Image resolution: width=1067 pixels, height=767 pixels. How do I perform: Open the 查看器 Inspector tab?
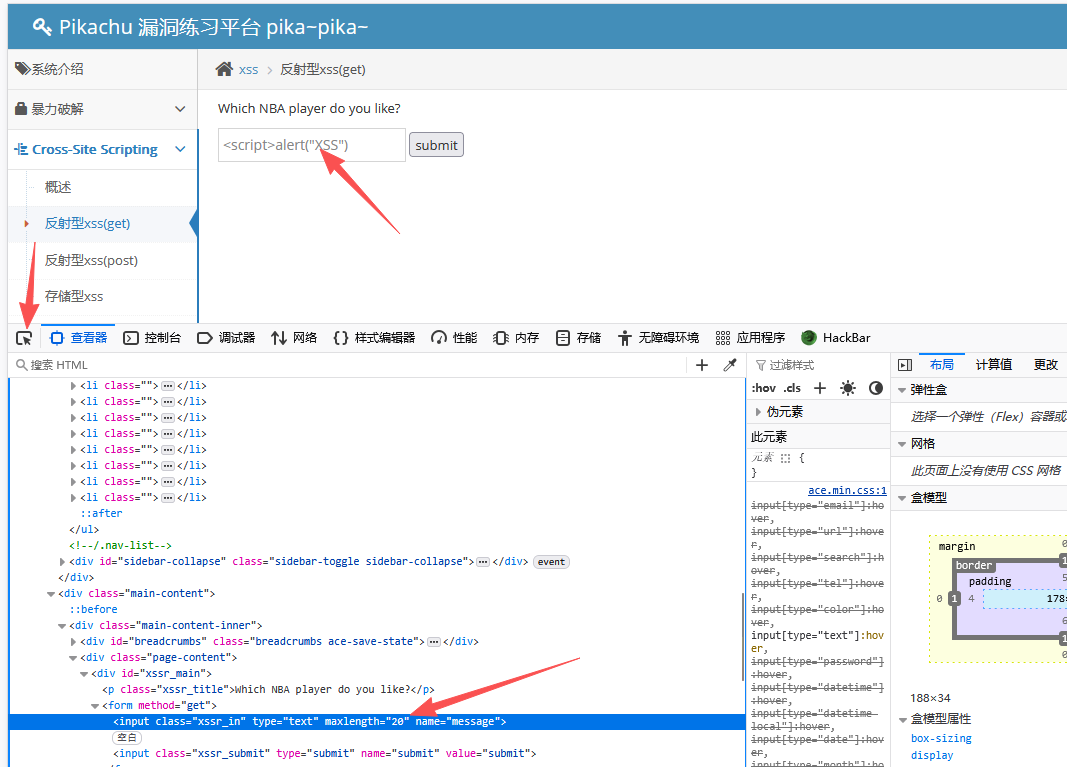pyautogui.click(x=79, y=338)
